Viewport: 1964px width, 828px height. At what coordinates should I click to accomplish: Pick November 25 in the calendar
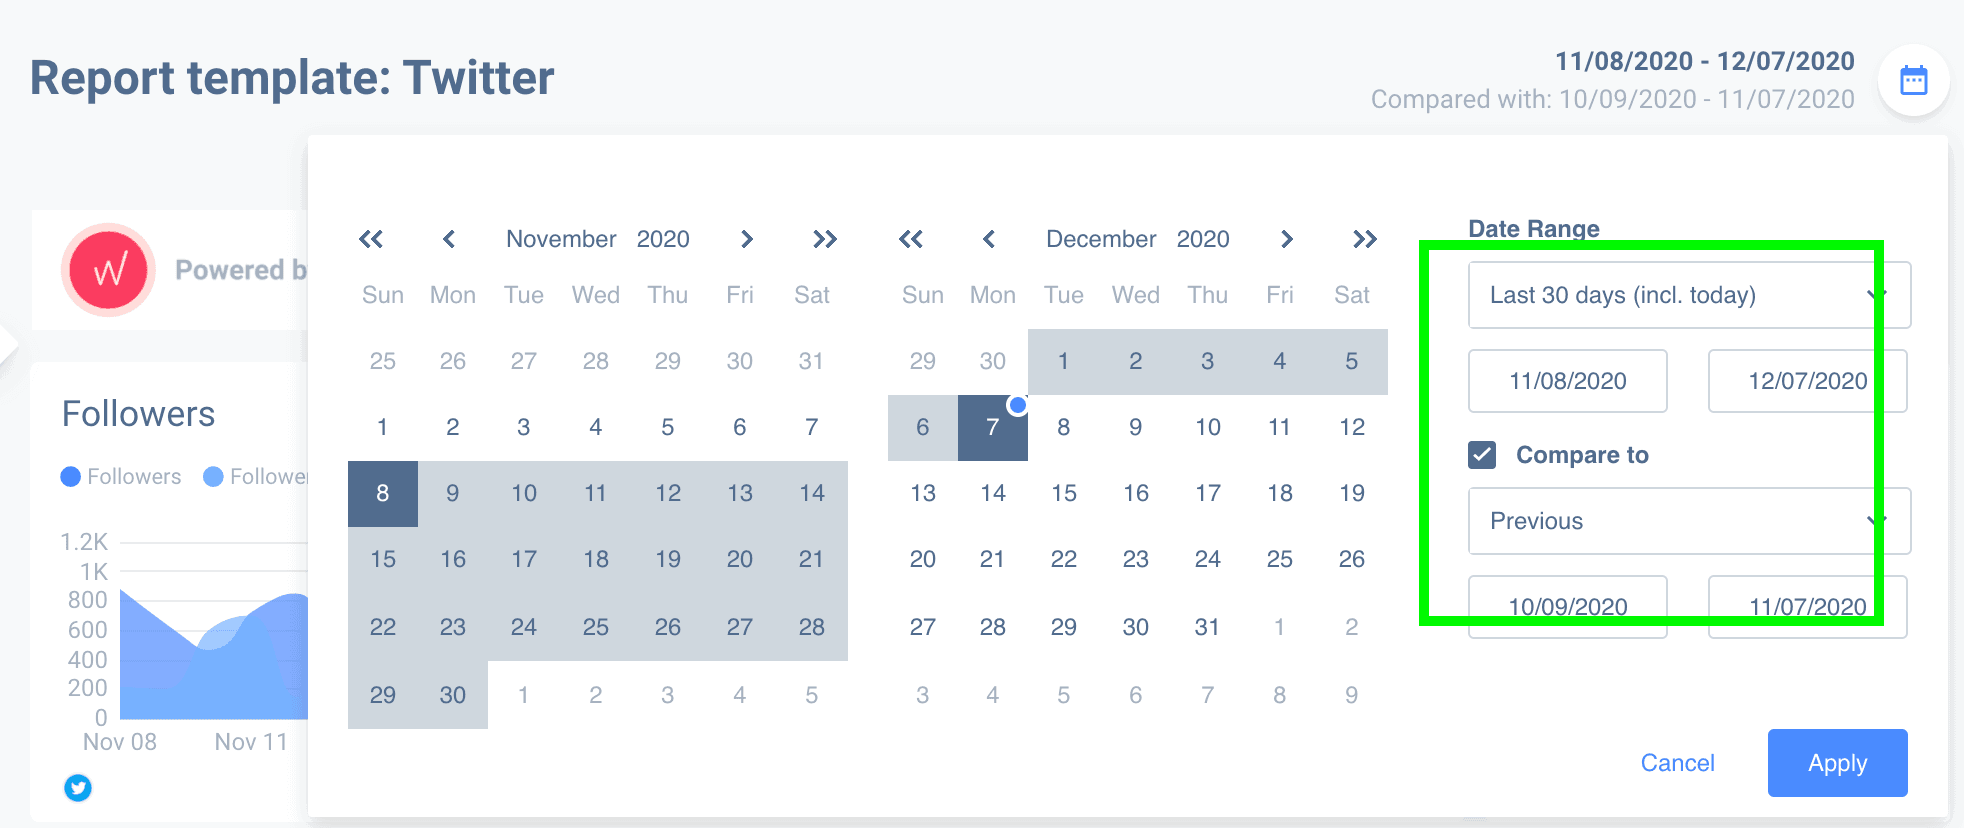pyautogui.click(x=596, y=627)
